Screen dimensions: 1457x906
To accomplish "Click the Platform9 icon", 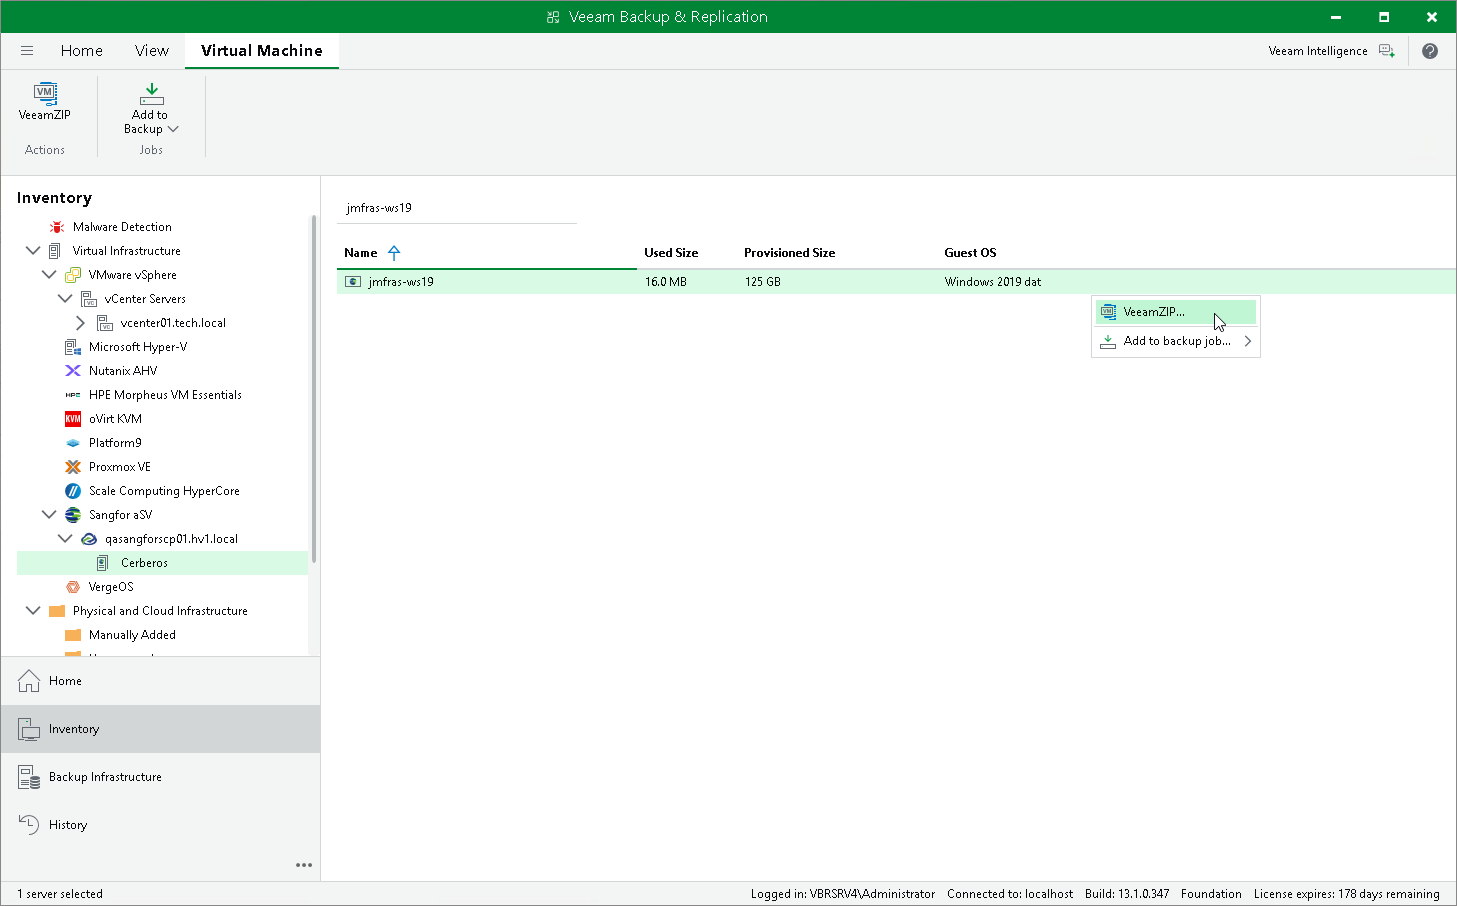I will point(73,443).
